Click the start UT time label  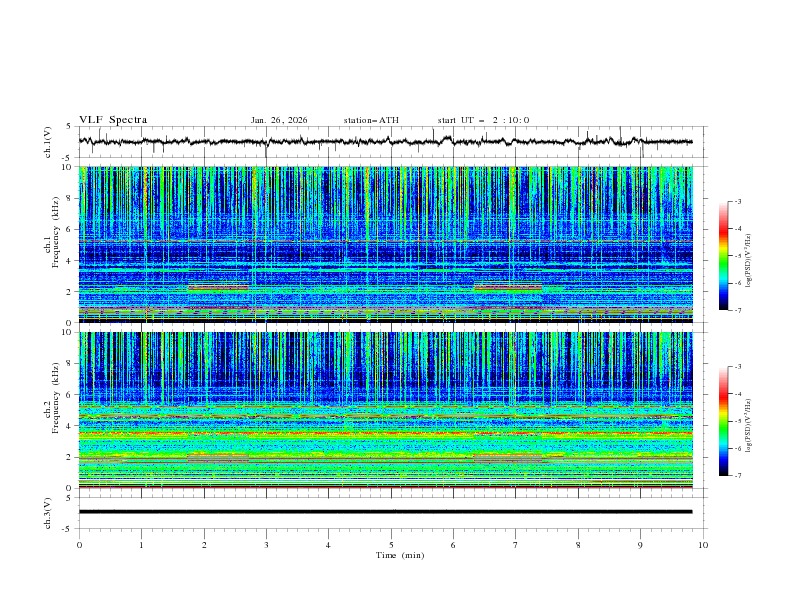pos(483,120)
